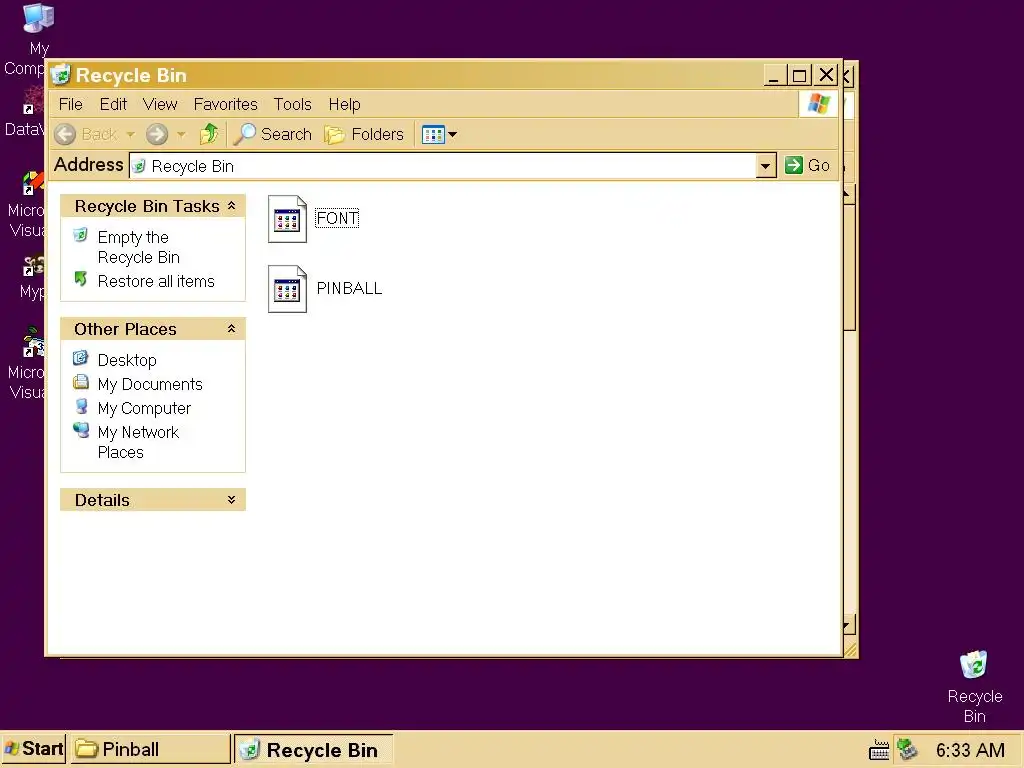The height and width of the screenshot is (768, 1024).
Task: Switch to Pinball taskbar button
Action: click(x=150, y=749)
